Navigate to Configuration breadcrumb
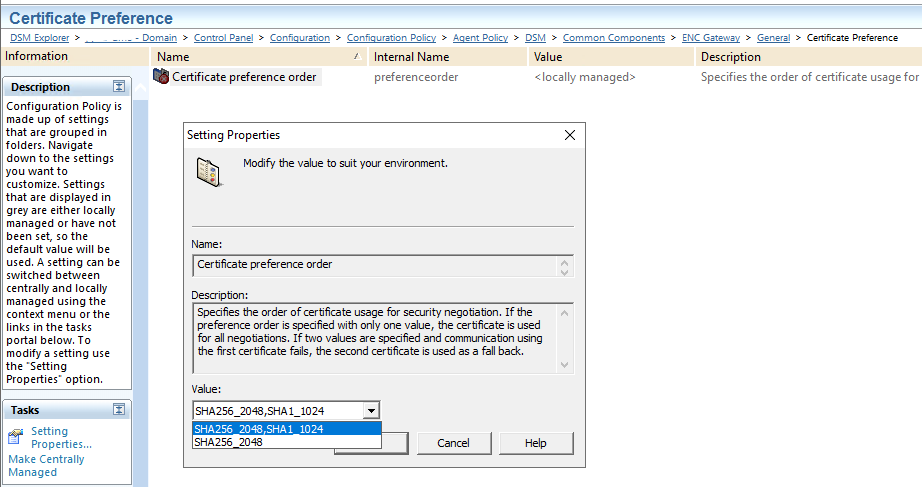This screenshot has height=487, width=922. tap(300, 38)
